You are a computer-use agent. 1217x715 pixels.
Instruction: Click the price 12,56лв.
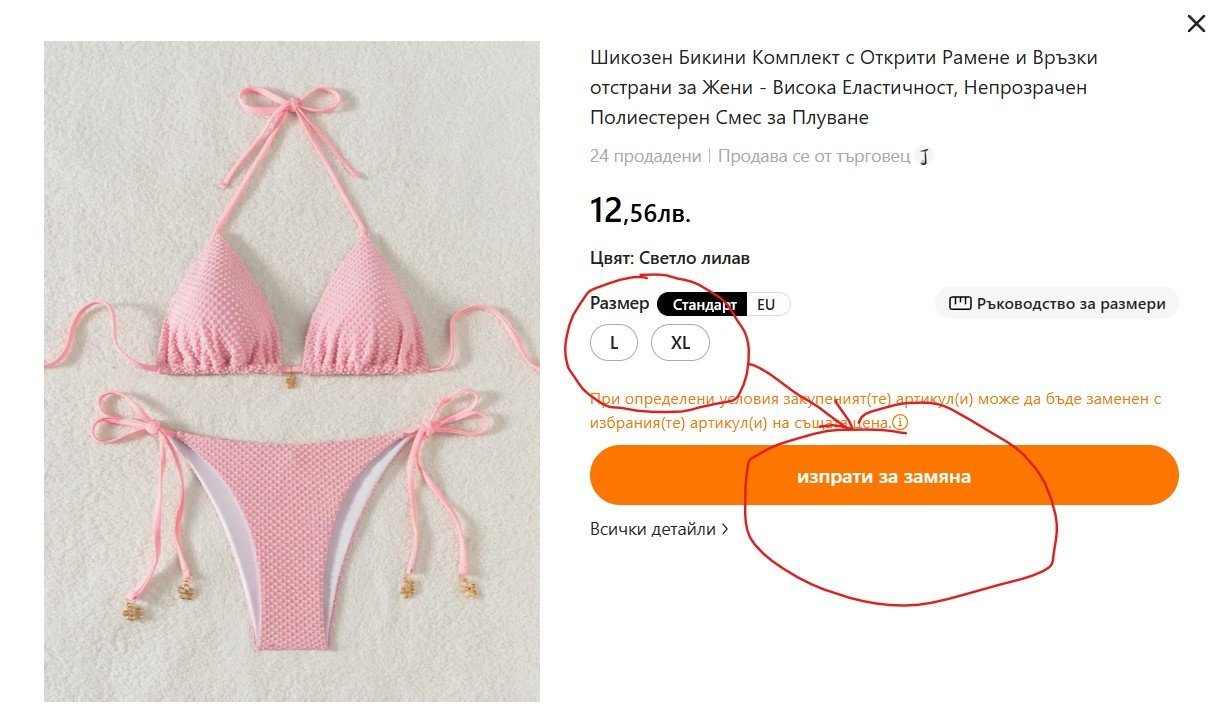click(640, 211)
